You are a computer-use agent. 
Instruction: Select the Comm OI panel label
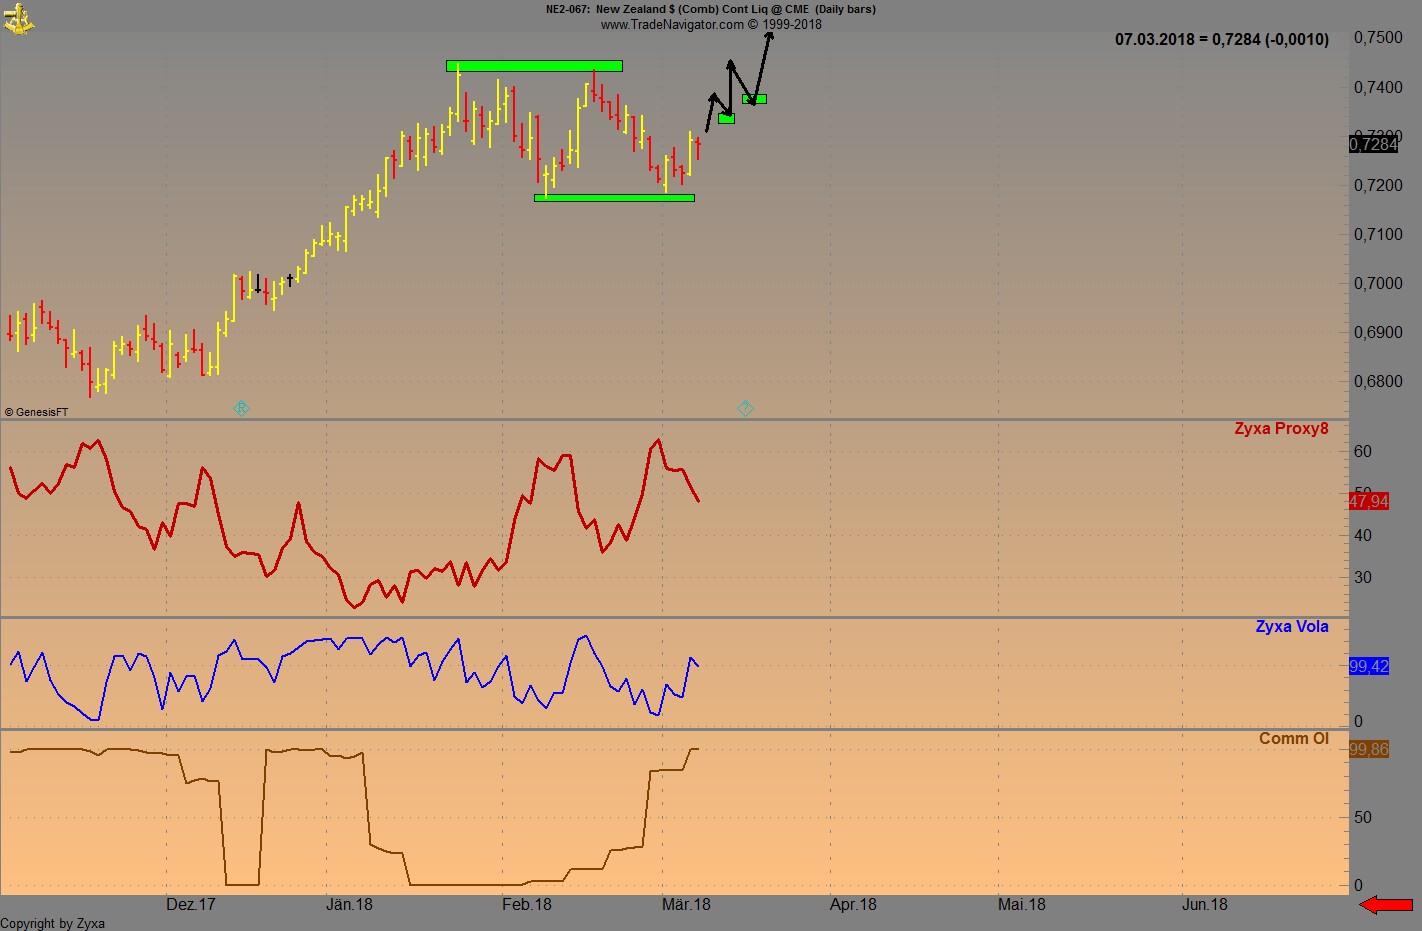coord(1294,737)
